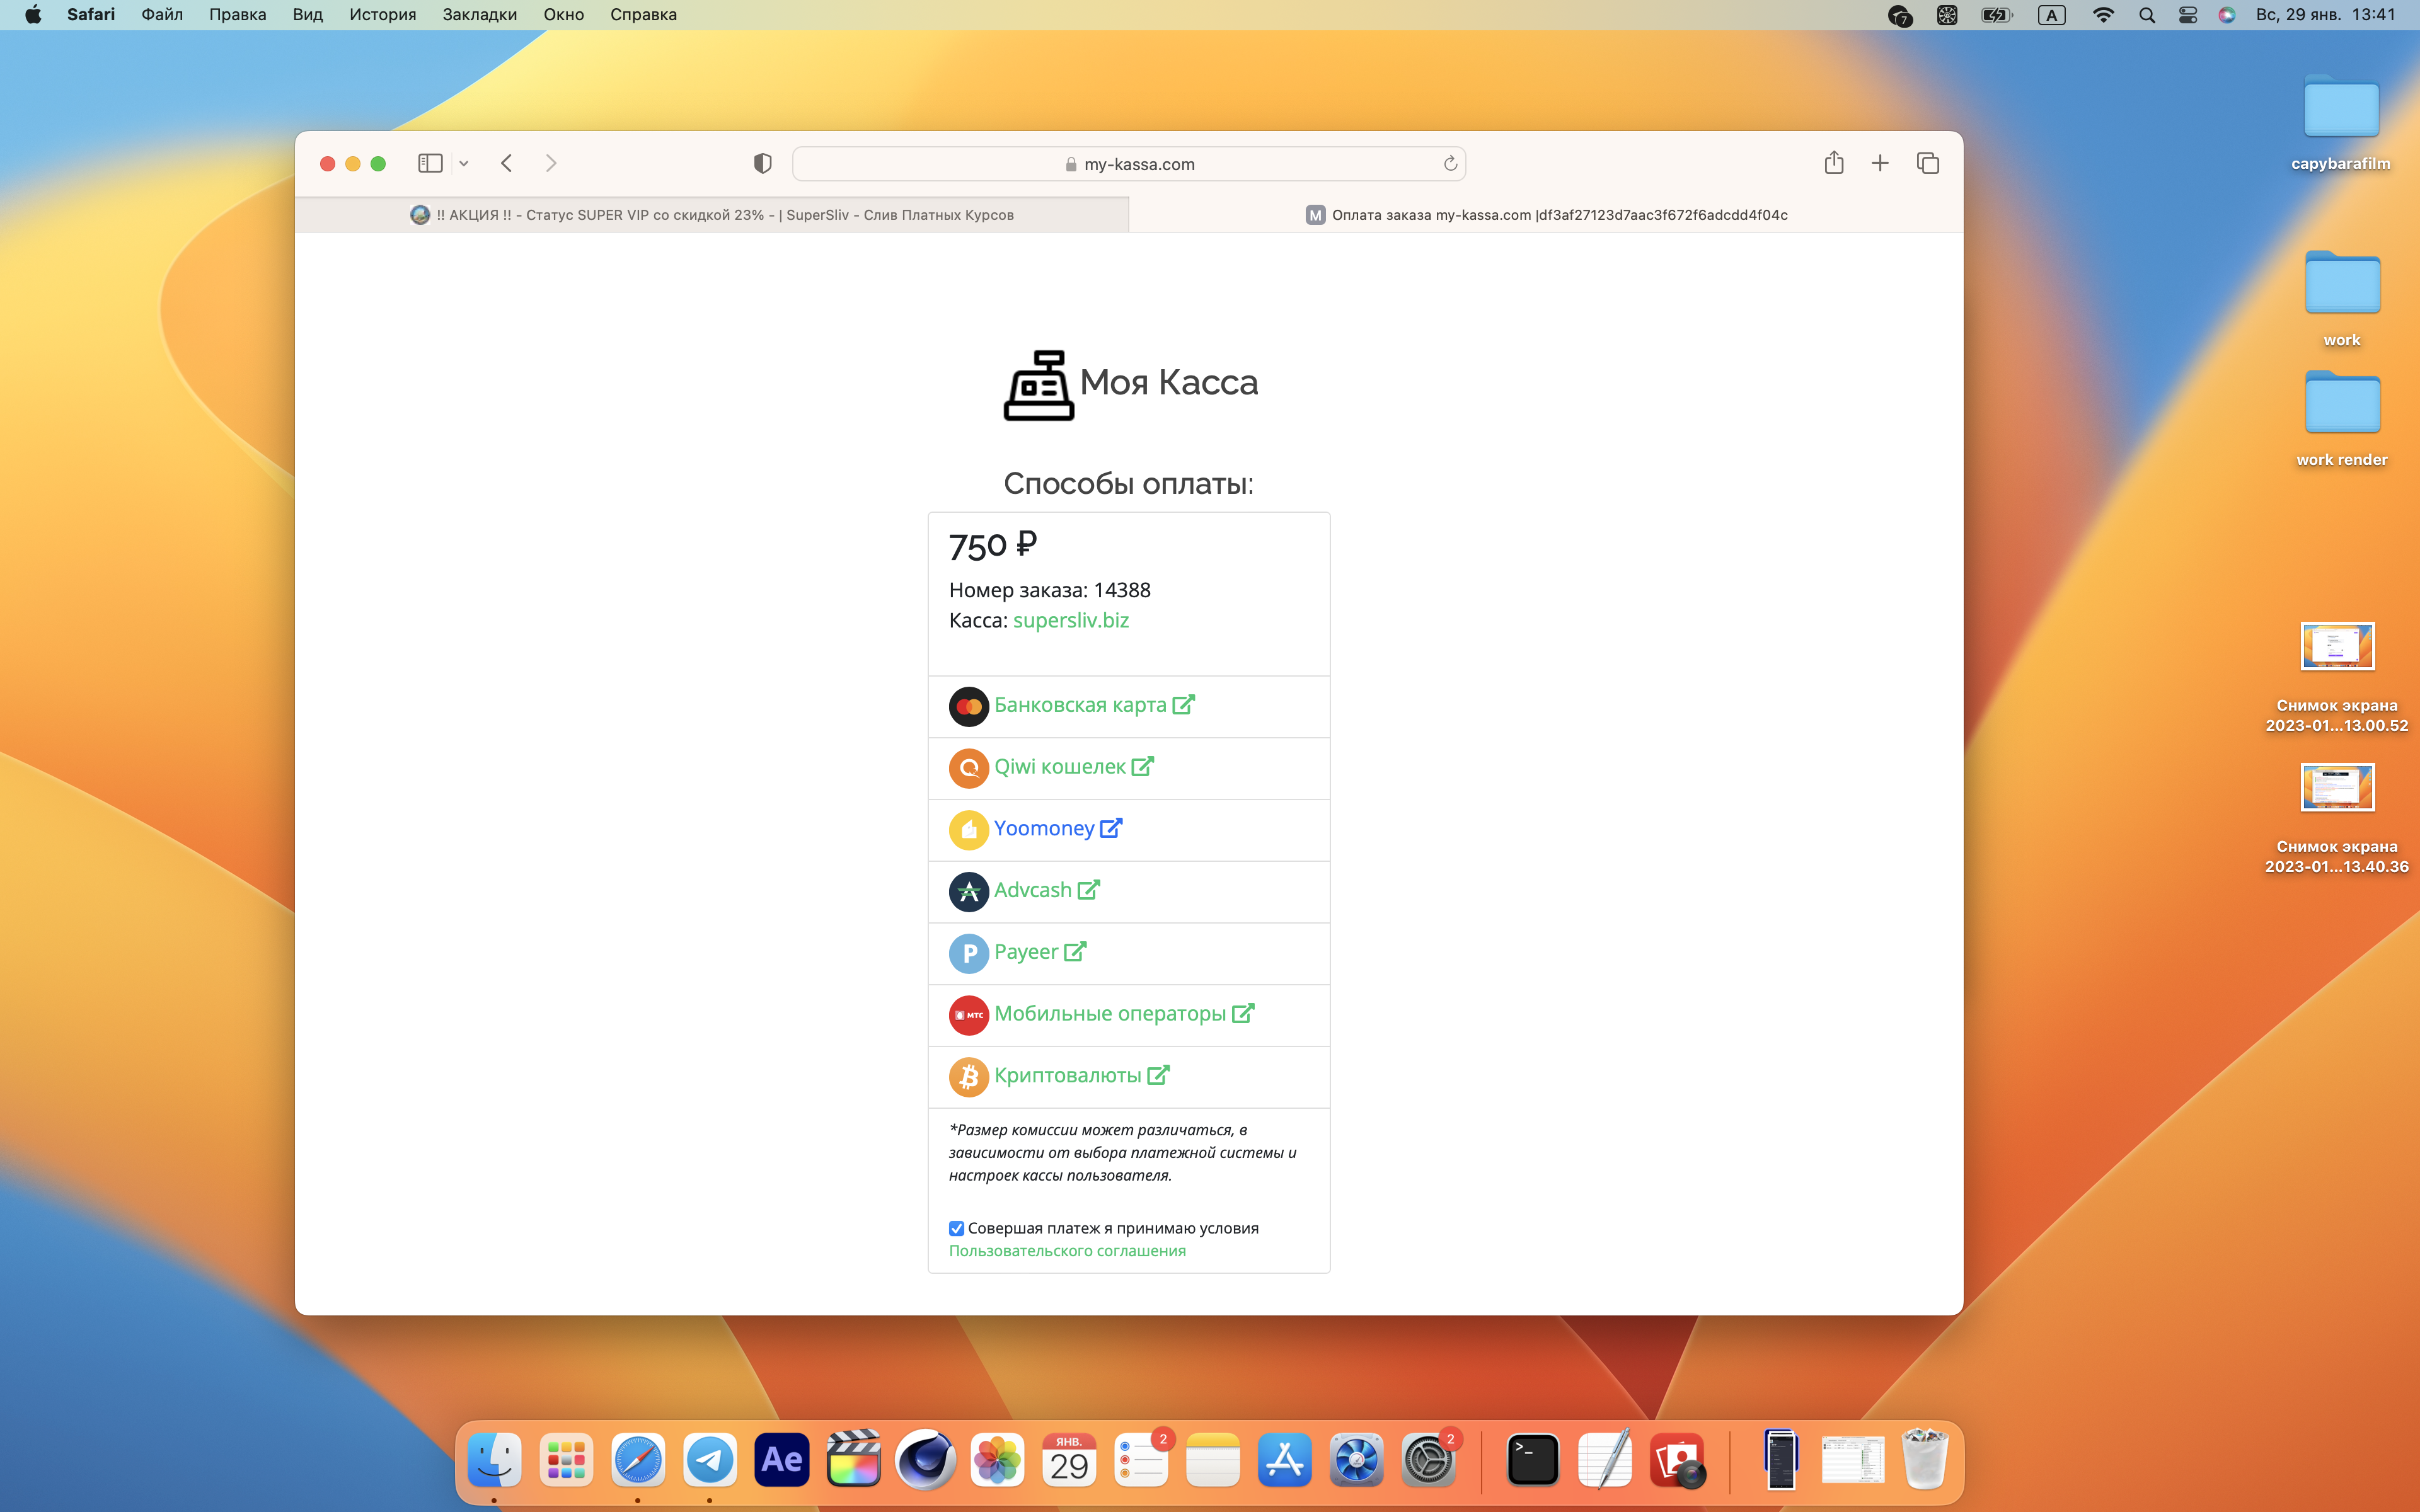Open the Wi-Fi status menu
The height and width of the screenshot is (1512, 2420).
[2103, 15]
